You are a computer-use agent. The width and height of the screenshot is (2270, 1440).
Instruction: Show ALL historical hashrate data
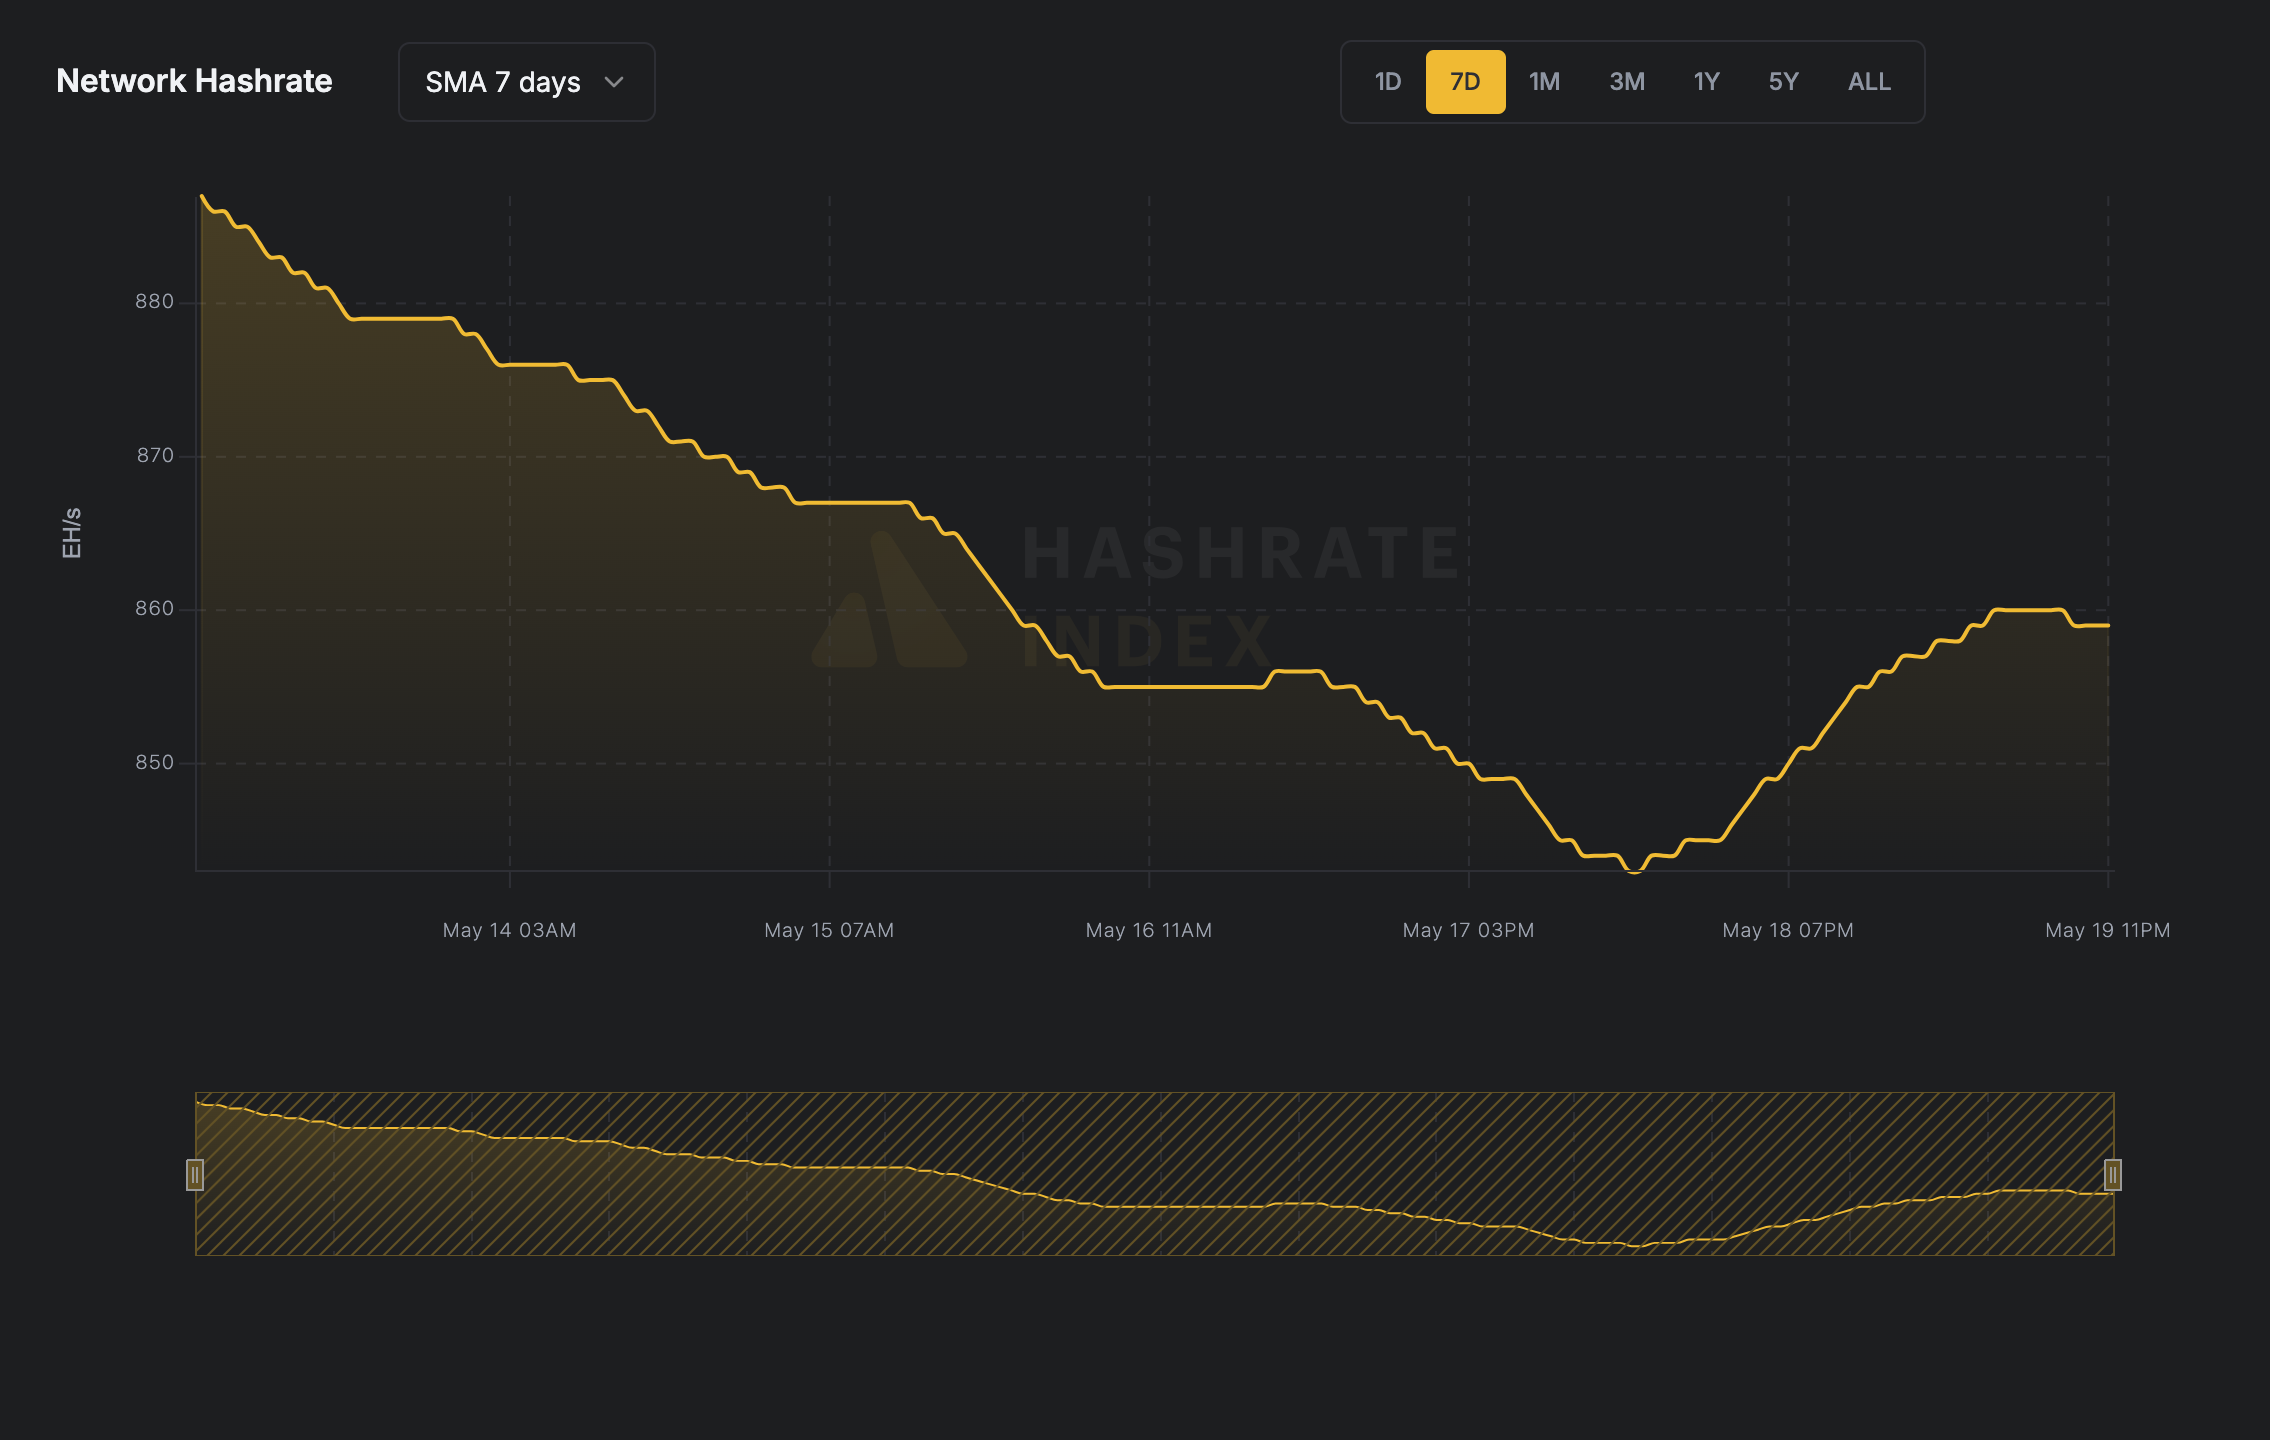pyautogui.click(x=1868, y=82)
